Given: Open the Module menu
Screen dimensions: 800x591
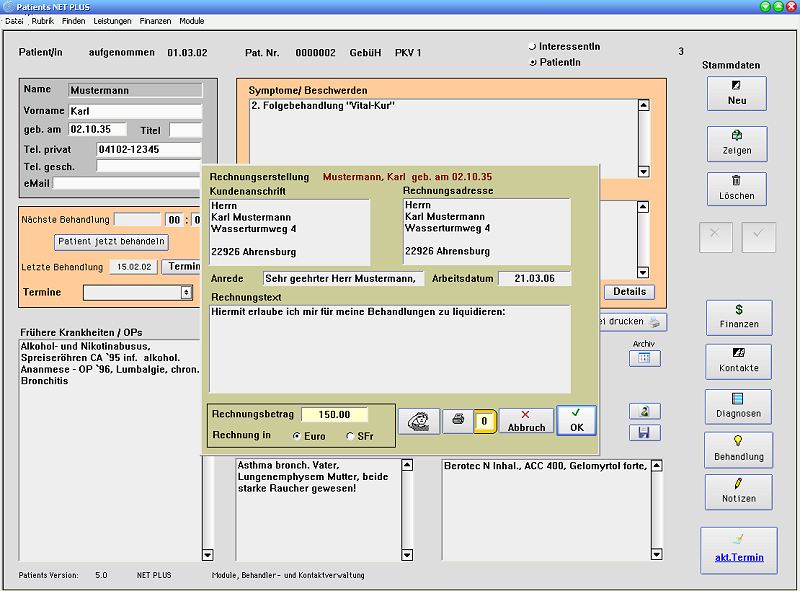Looking at the screenshot, I should coord(191,21).
